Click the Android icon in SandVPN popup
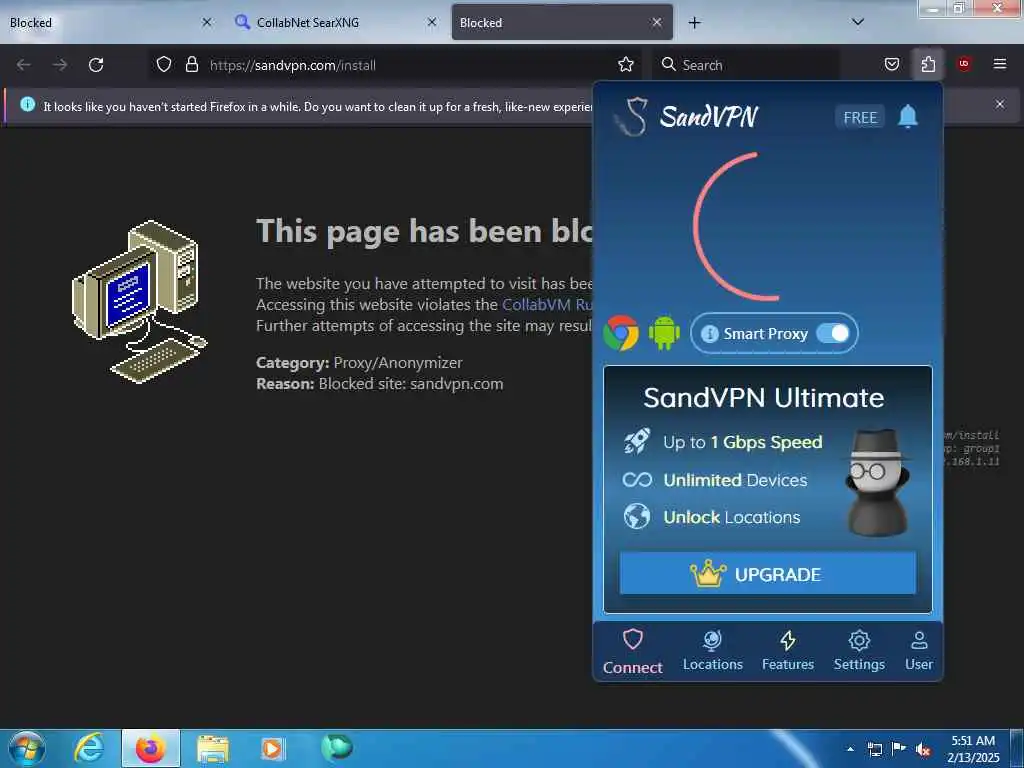 664,333
